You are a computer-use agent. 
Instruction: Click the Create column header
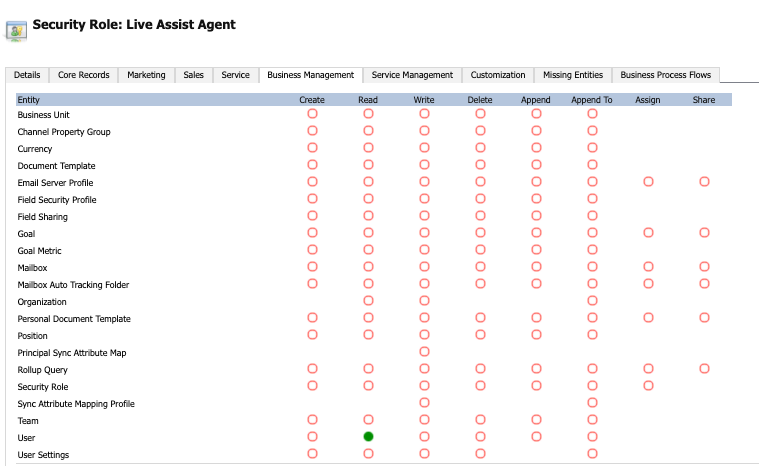pos(312,100)
